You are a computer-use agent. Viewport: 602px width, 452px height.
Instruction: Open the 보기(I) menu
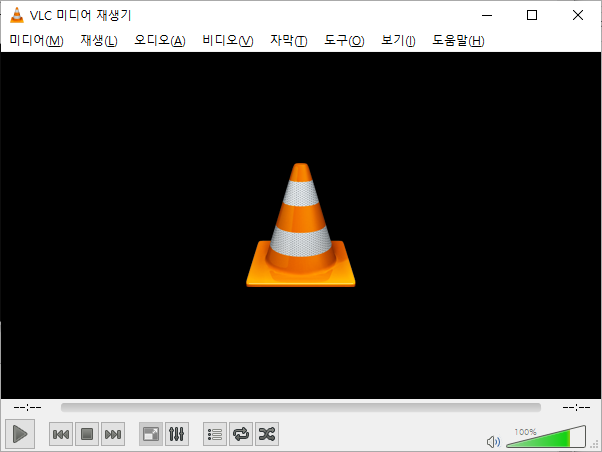pos(398,40)
